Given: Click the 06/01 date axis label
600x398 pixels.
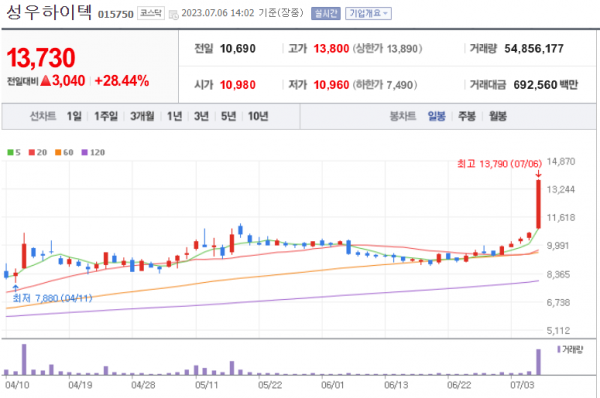Looking at the screenshot, I should [333, 385].
